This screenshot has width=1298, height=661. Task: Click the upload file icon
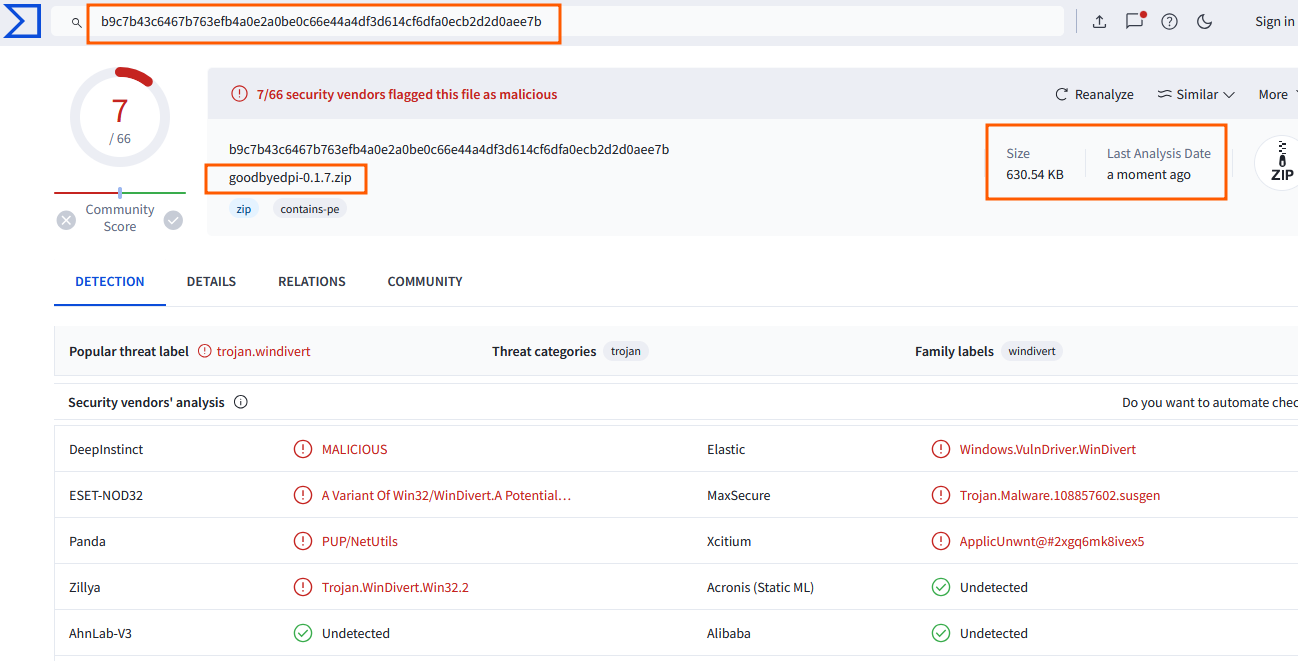point(1099,21)
